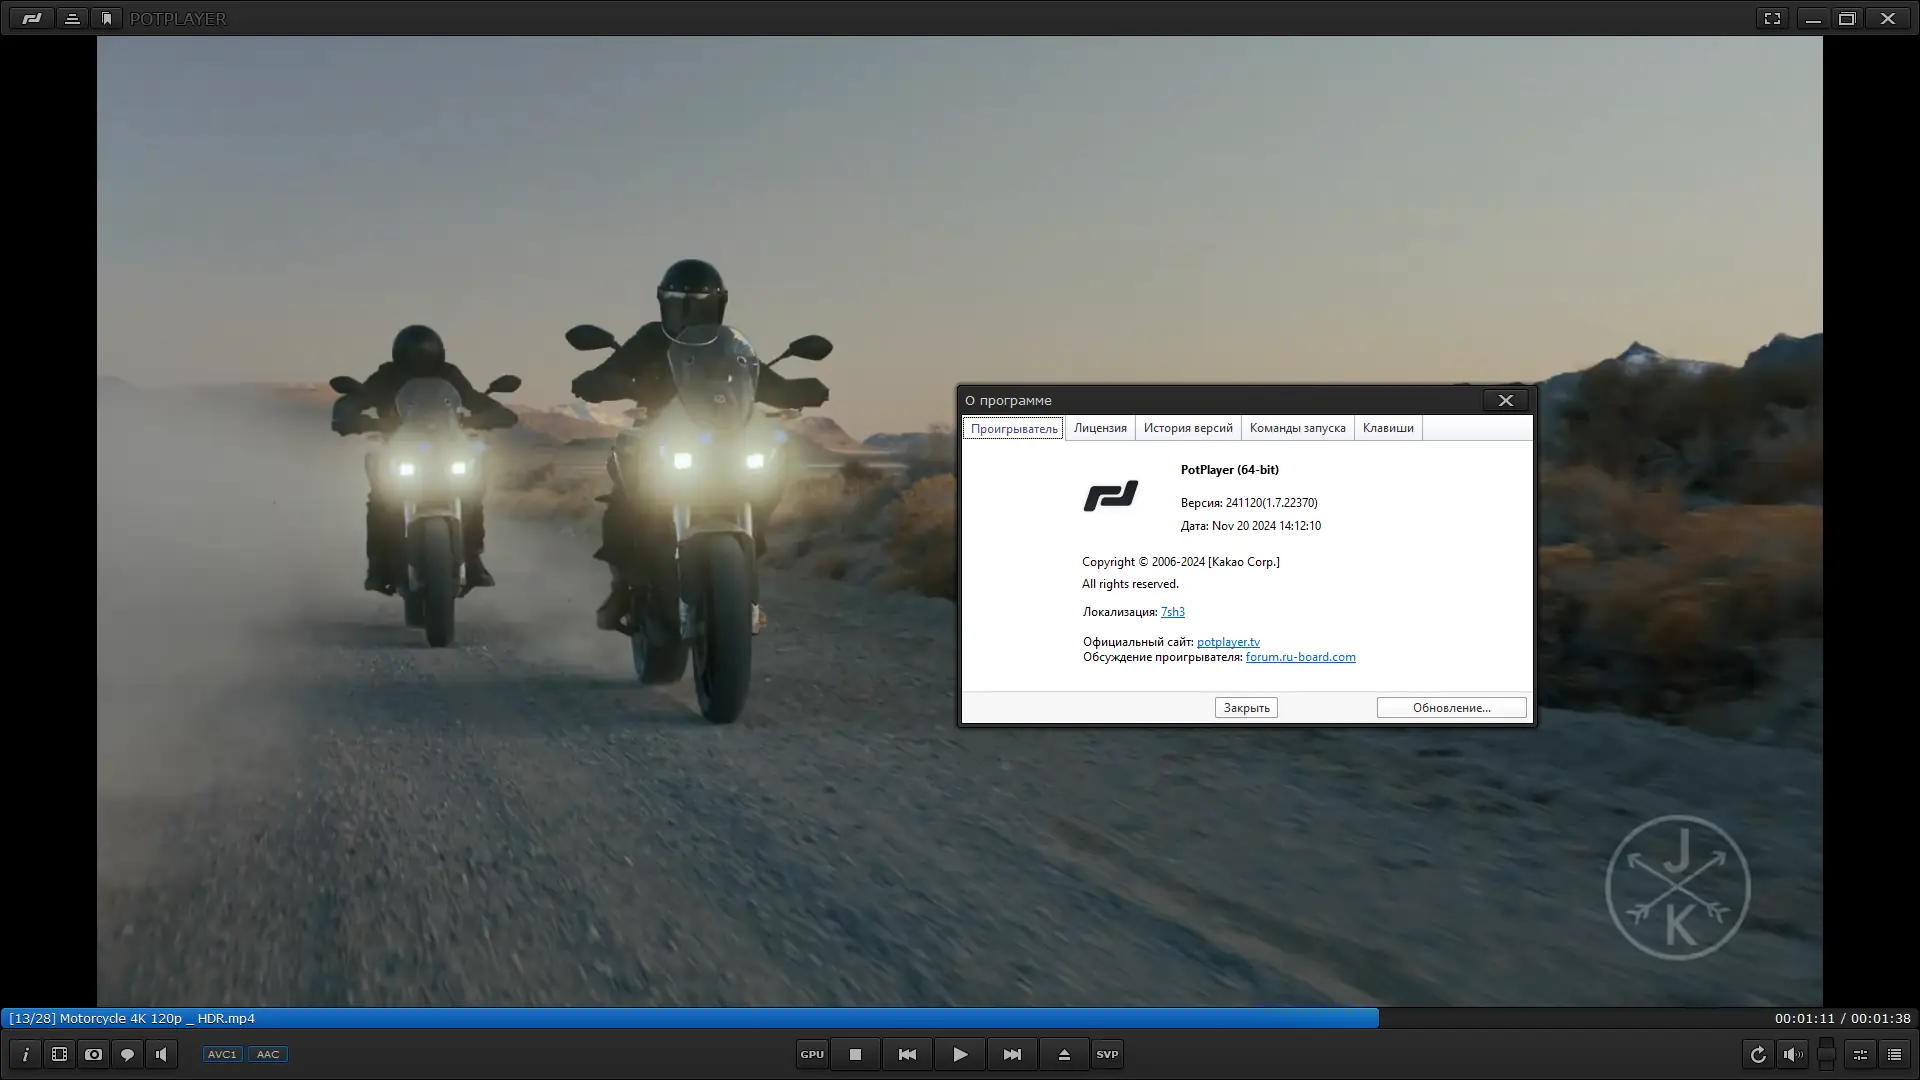Open subtitle settings via speech bubble icon
The height and width of the screenshot is (1080, 1920).
(127, 1054)
